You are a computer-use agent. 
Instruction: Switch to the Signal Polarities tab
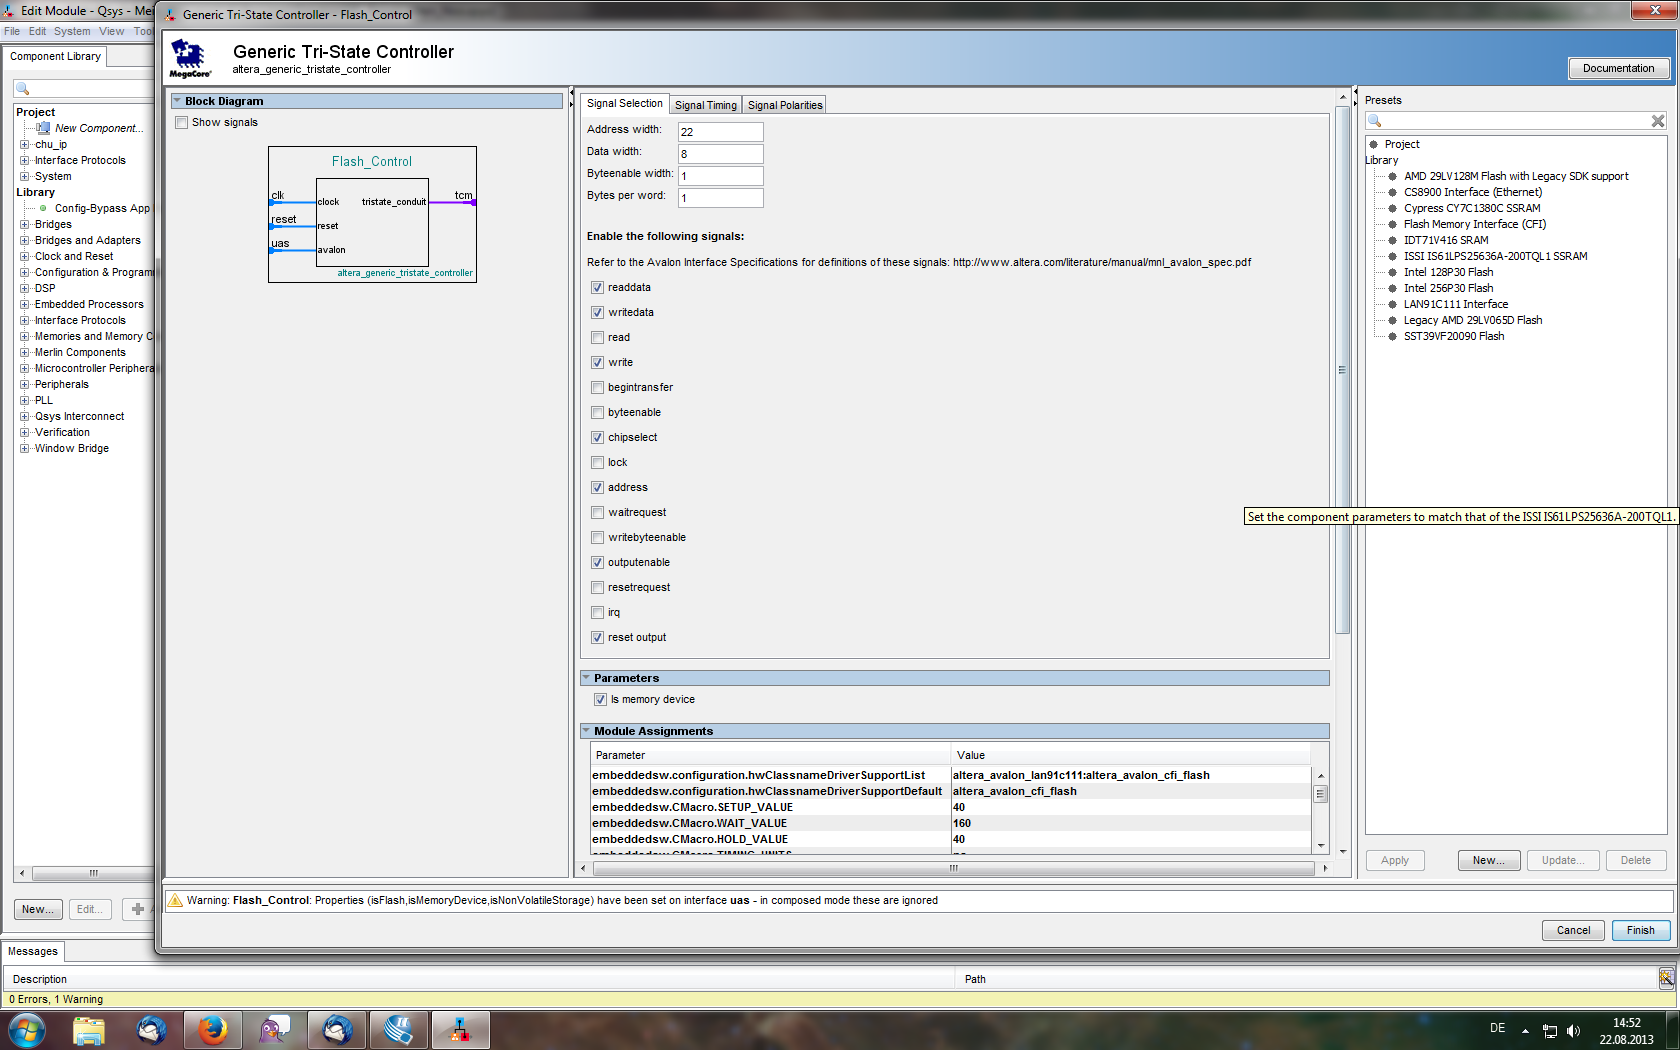[x=785, y=105]
